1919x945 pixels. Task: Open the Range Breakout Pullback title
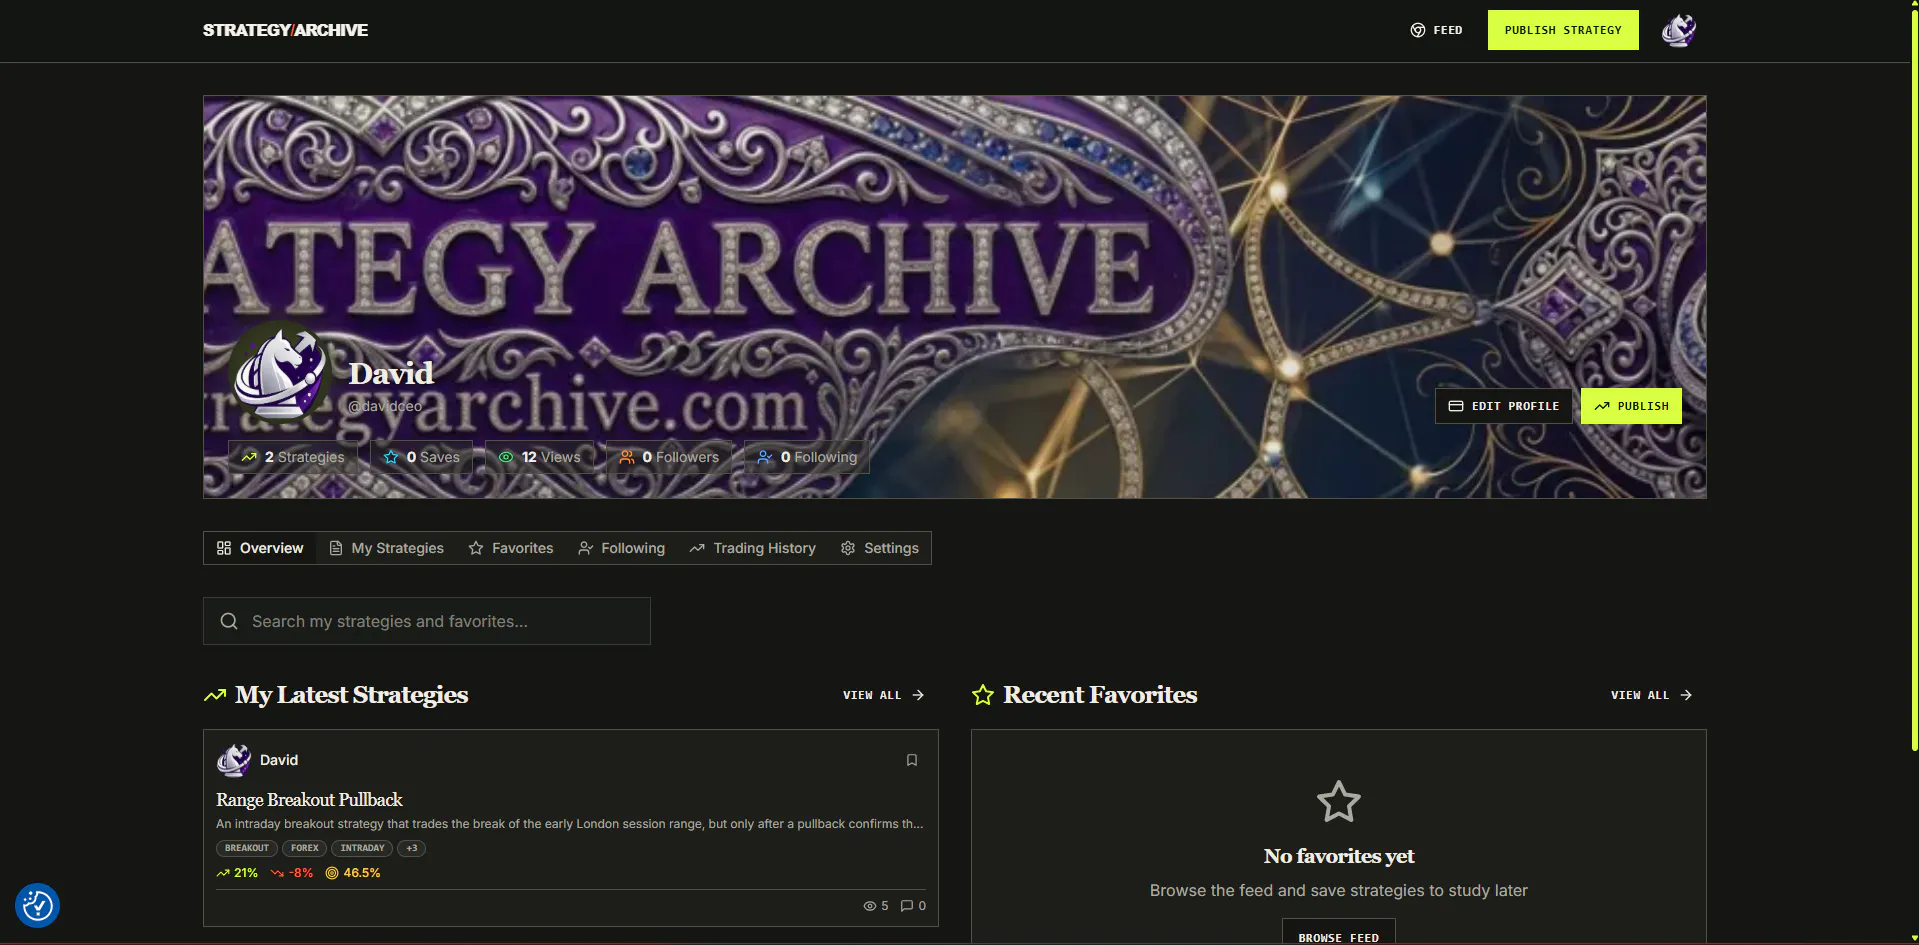[309, 799]
